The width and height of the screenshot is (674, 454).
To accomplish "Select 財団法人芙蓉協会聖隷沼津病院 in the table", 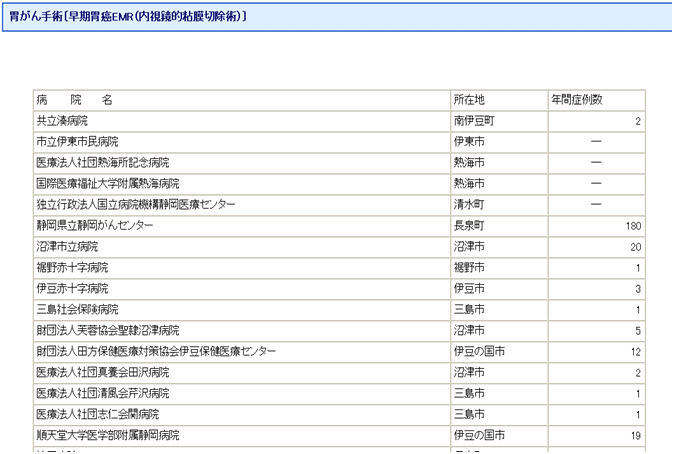I will click(107, 331).
